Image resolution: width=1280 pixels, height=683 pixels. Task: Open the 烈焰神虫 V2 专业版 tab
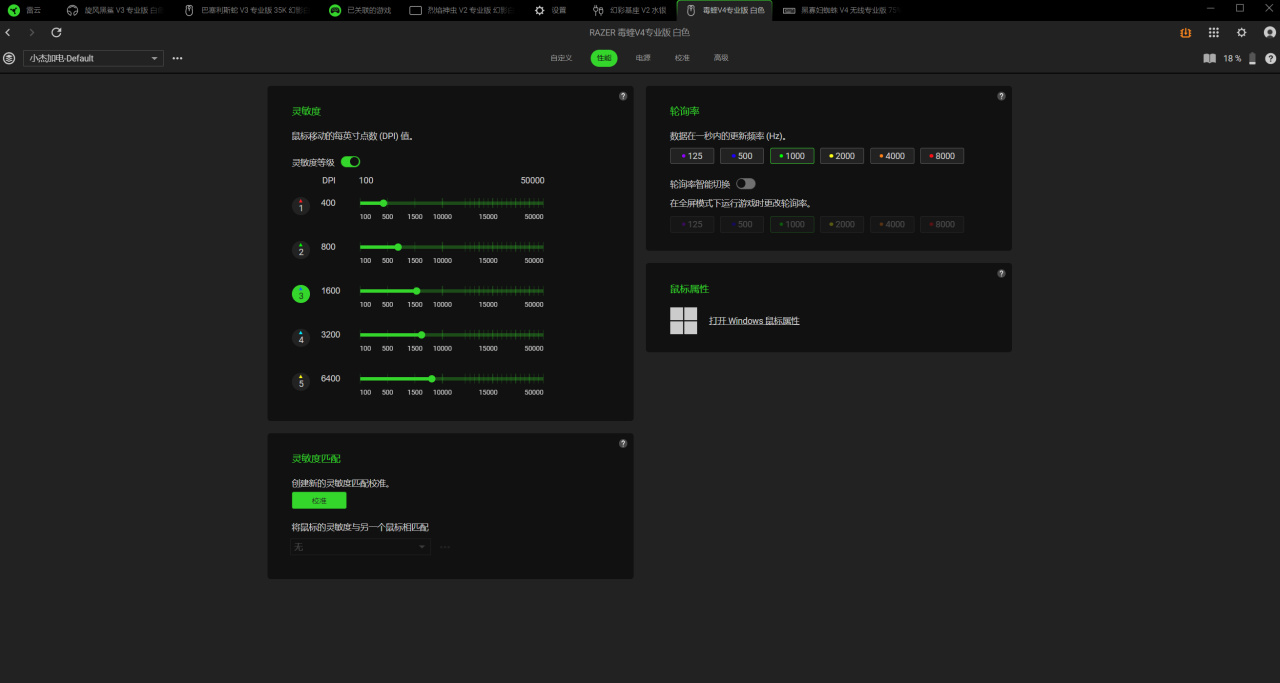(462, 10)
